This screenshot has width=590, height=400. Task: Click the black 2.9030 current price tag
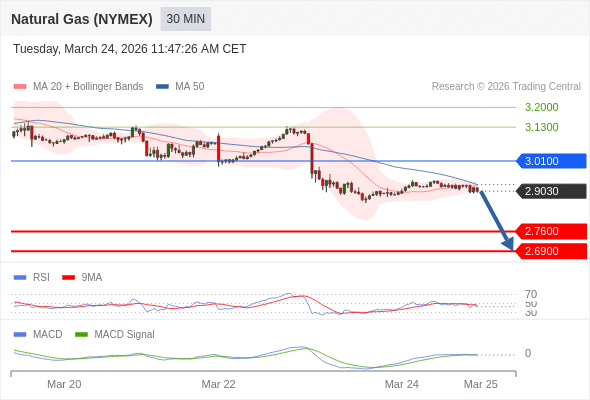(x=550, y=191)
